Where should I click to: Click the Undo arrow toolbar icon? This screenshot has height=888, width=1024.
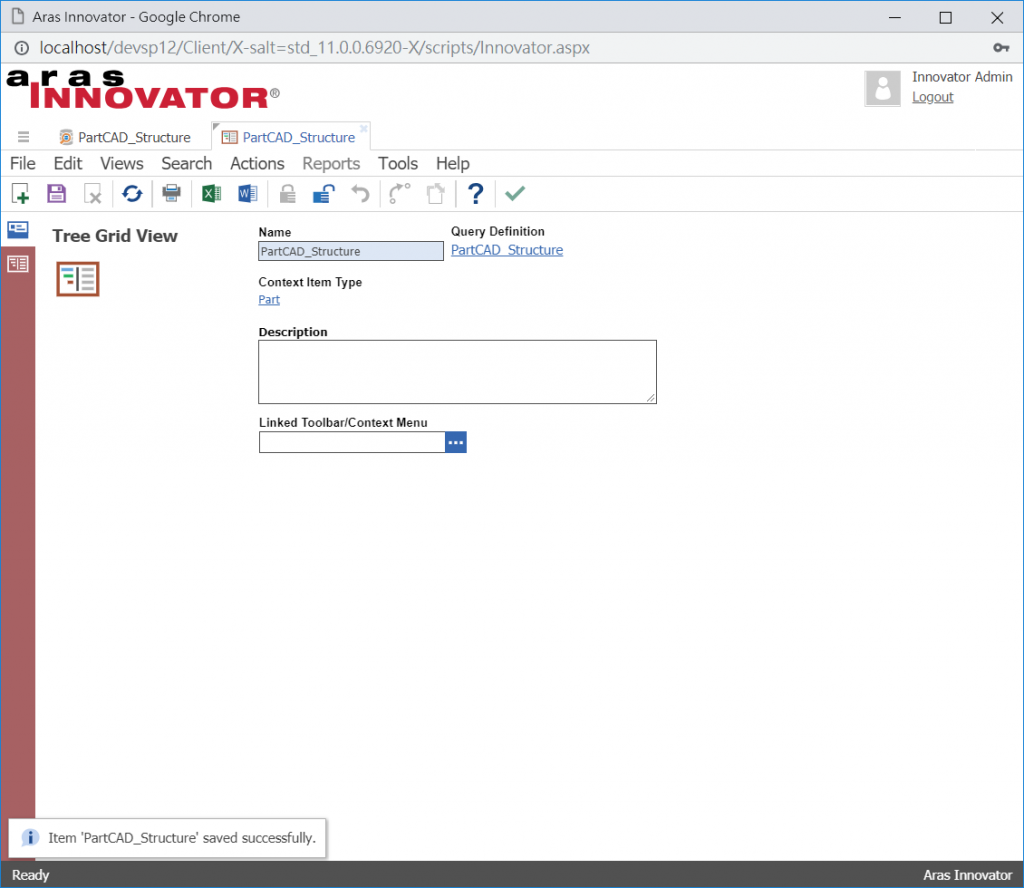pyautogui.click(x=360, y=194)
